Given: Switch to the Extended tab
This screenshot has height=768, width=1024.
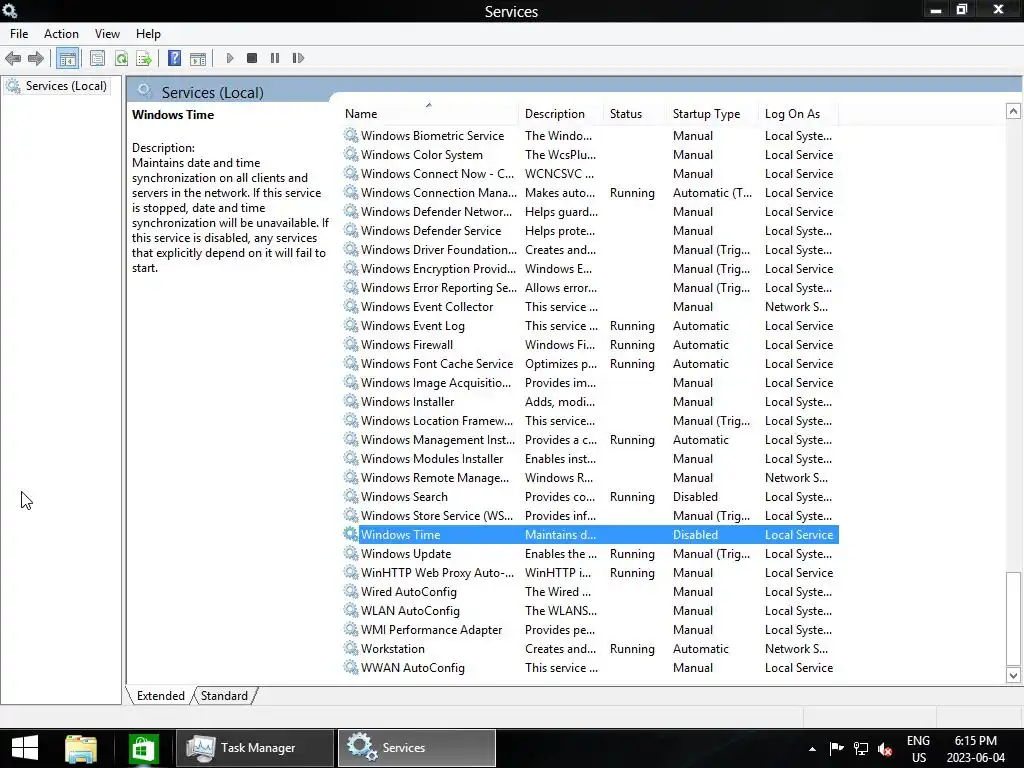Looking at the screenshot, I should coord(161,696).
